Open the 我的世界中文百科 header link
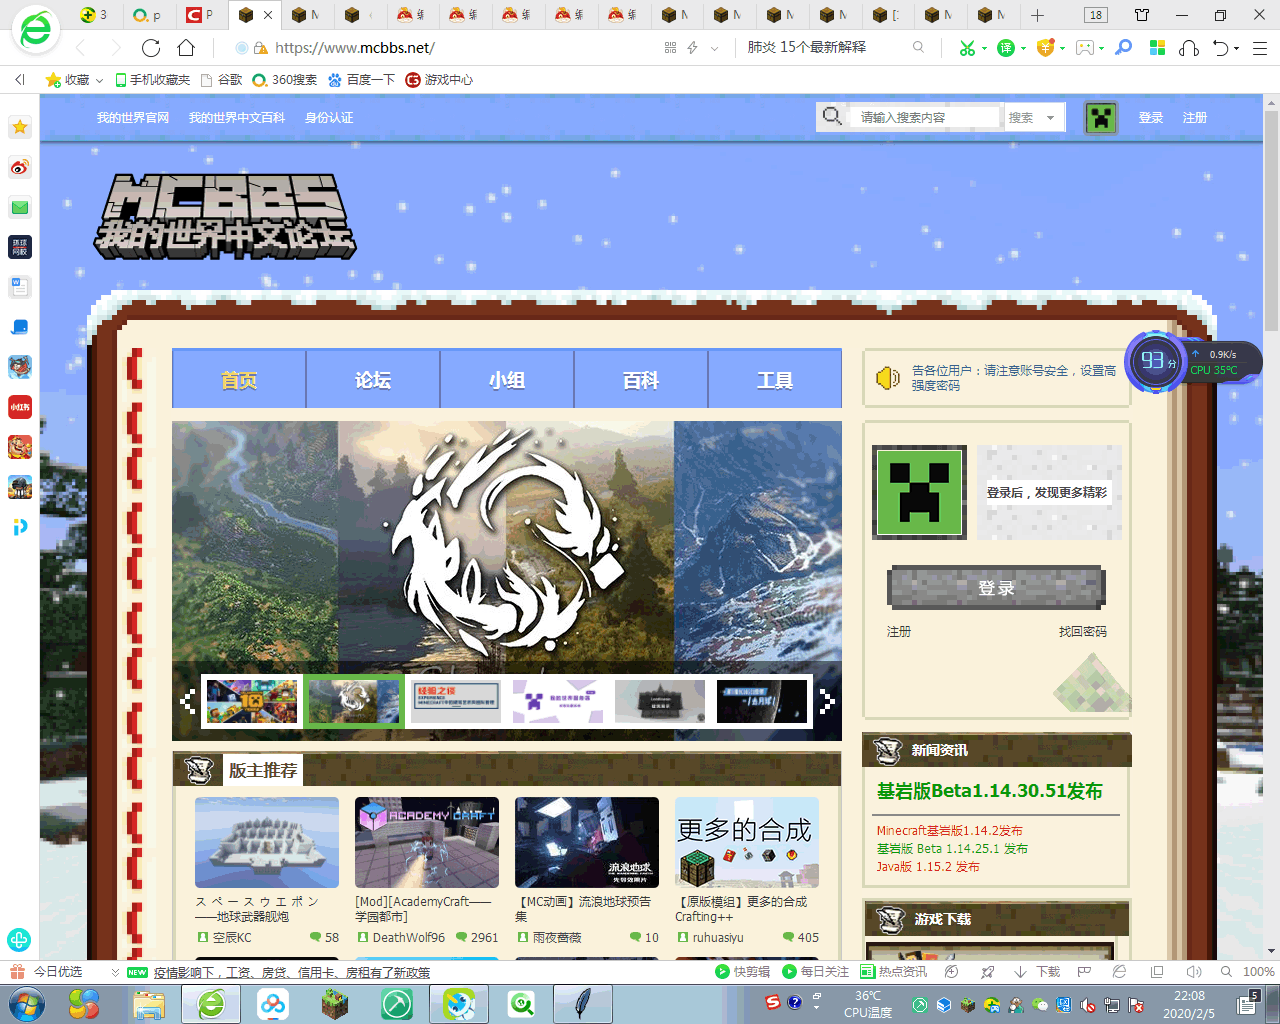 click(x=237, y=118)
